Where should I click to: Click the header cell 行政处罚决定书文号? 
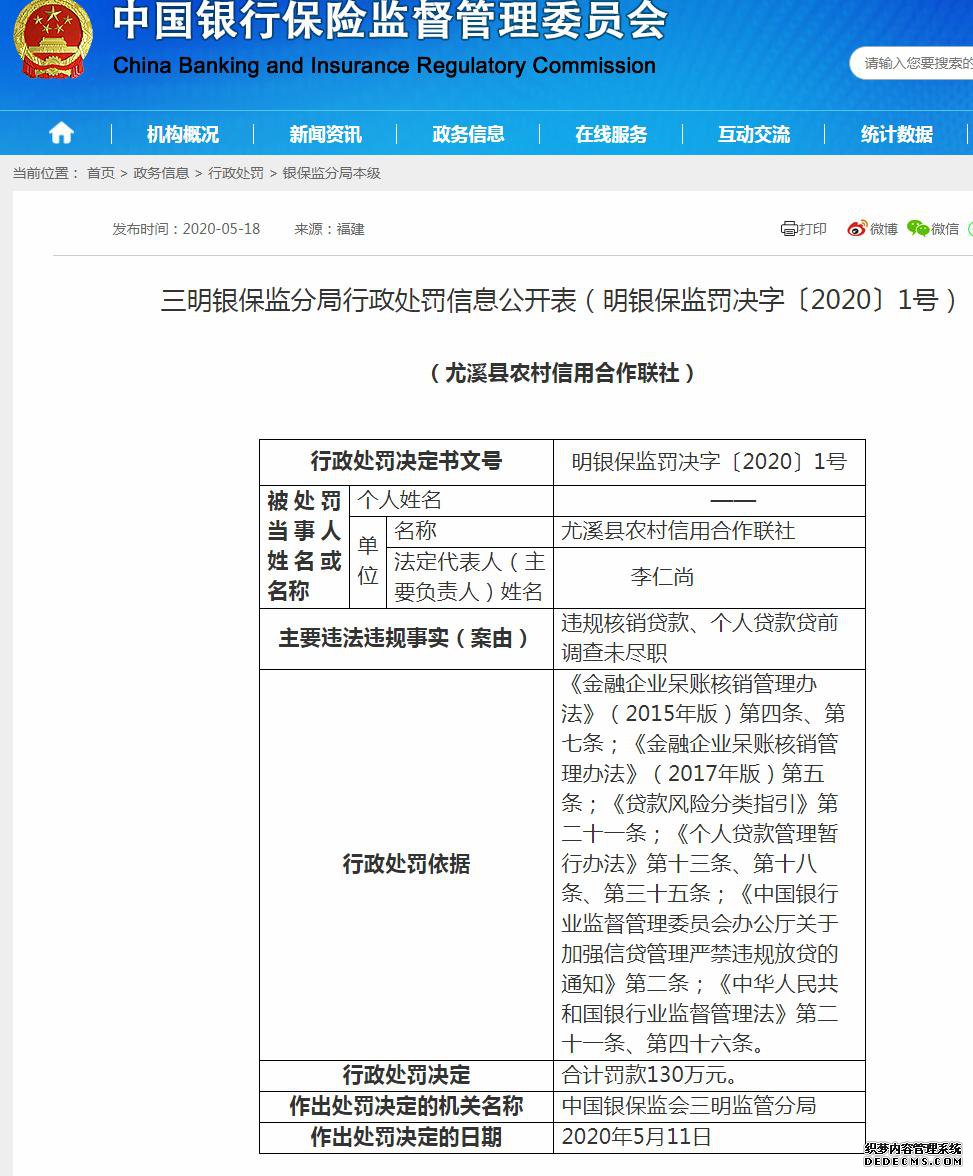406,461
